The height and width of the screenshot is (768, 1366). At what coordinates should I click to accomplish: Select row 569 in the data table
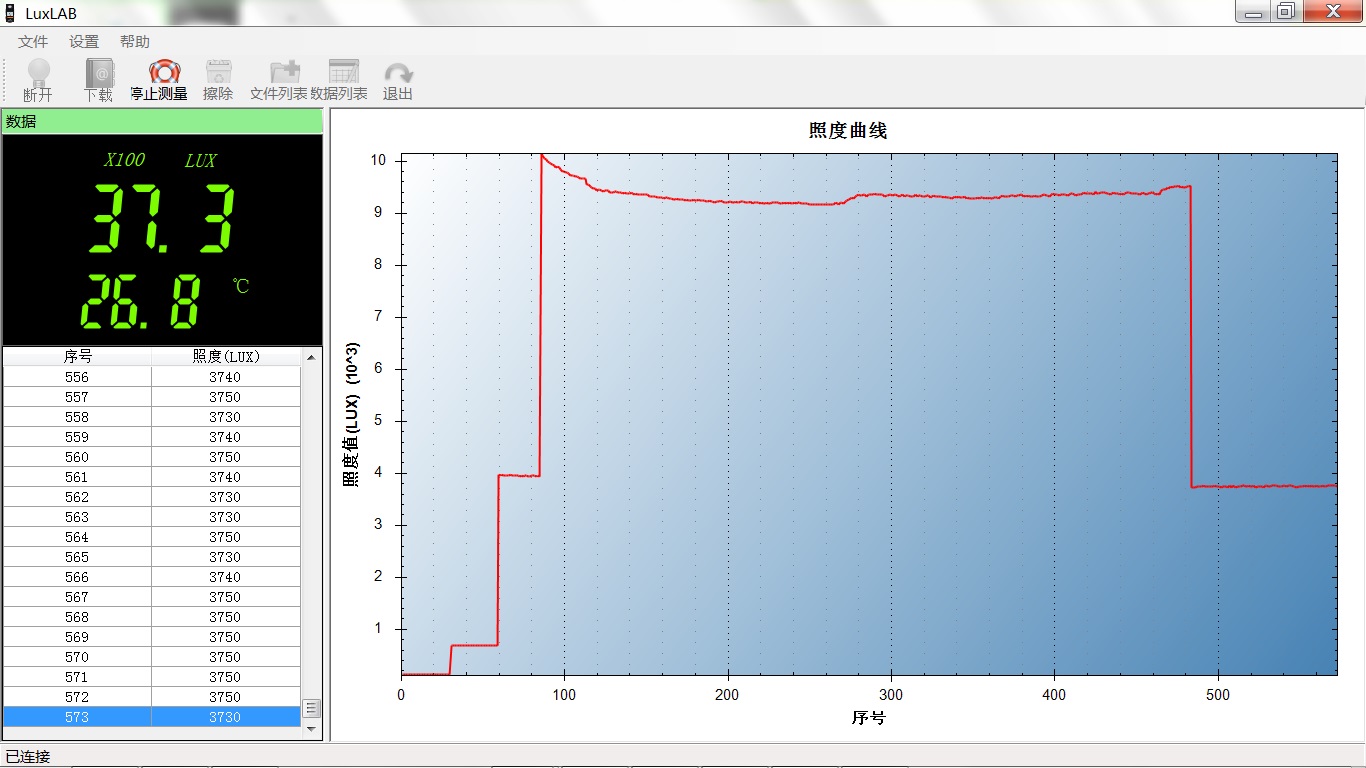pos(152,637)
